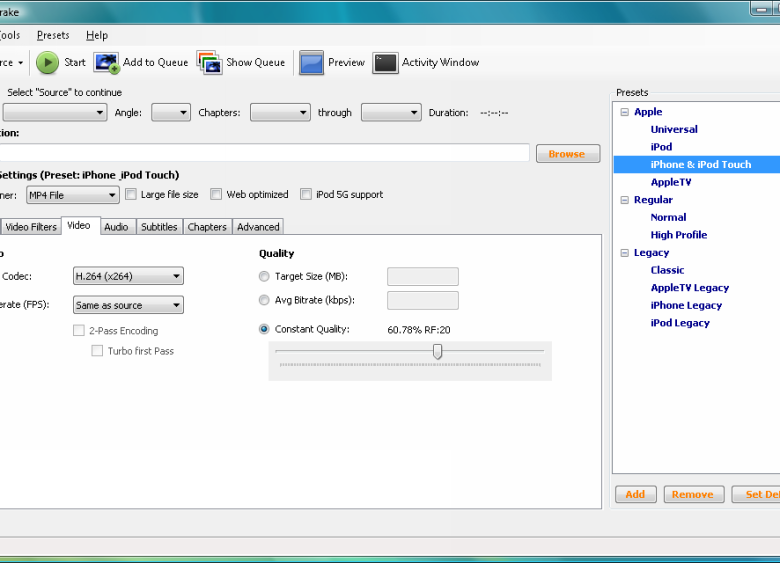Switch to the Audio tab
Image resolution: width=780 pixels, height=563 pixels.
[116, 227]
